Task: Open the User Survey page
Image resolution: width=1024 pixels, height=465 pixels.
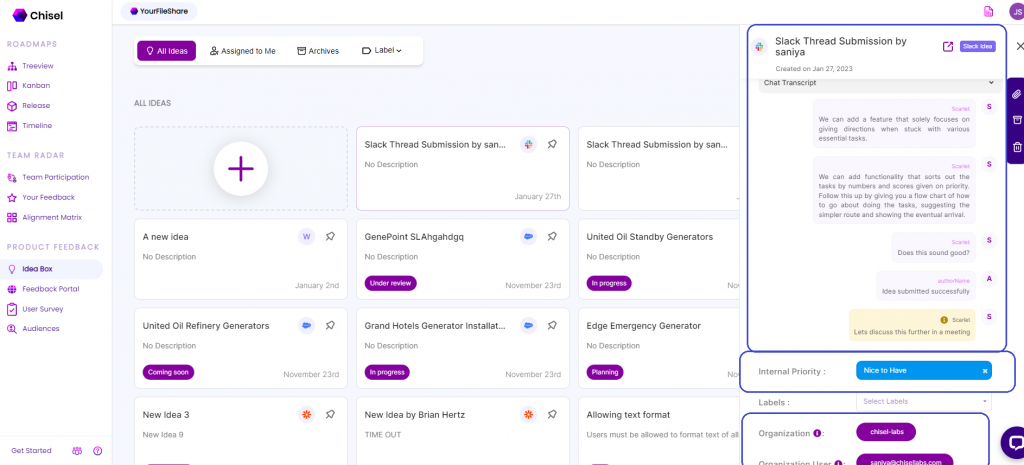Action: (x=42, y=309)
